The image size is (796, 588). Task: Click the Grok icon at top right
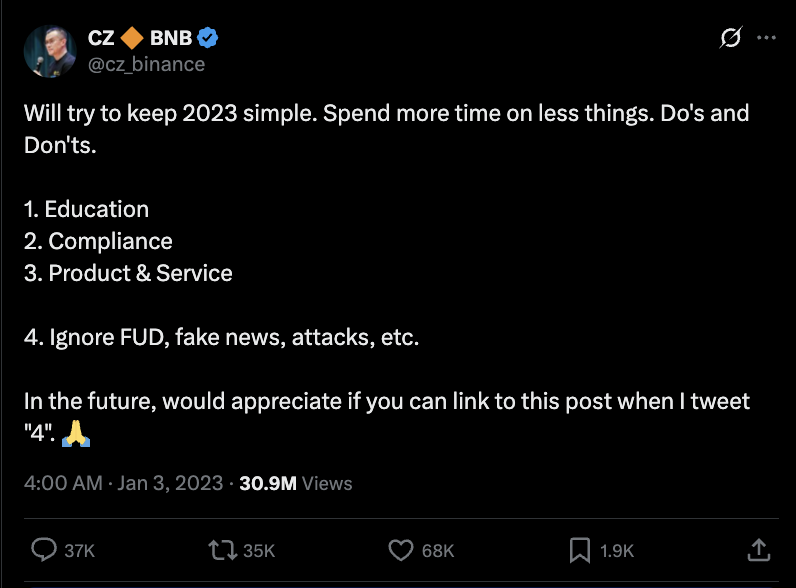(731, 38)
